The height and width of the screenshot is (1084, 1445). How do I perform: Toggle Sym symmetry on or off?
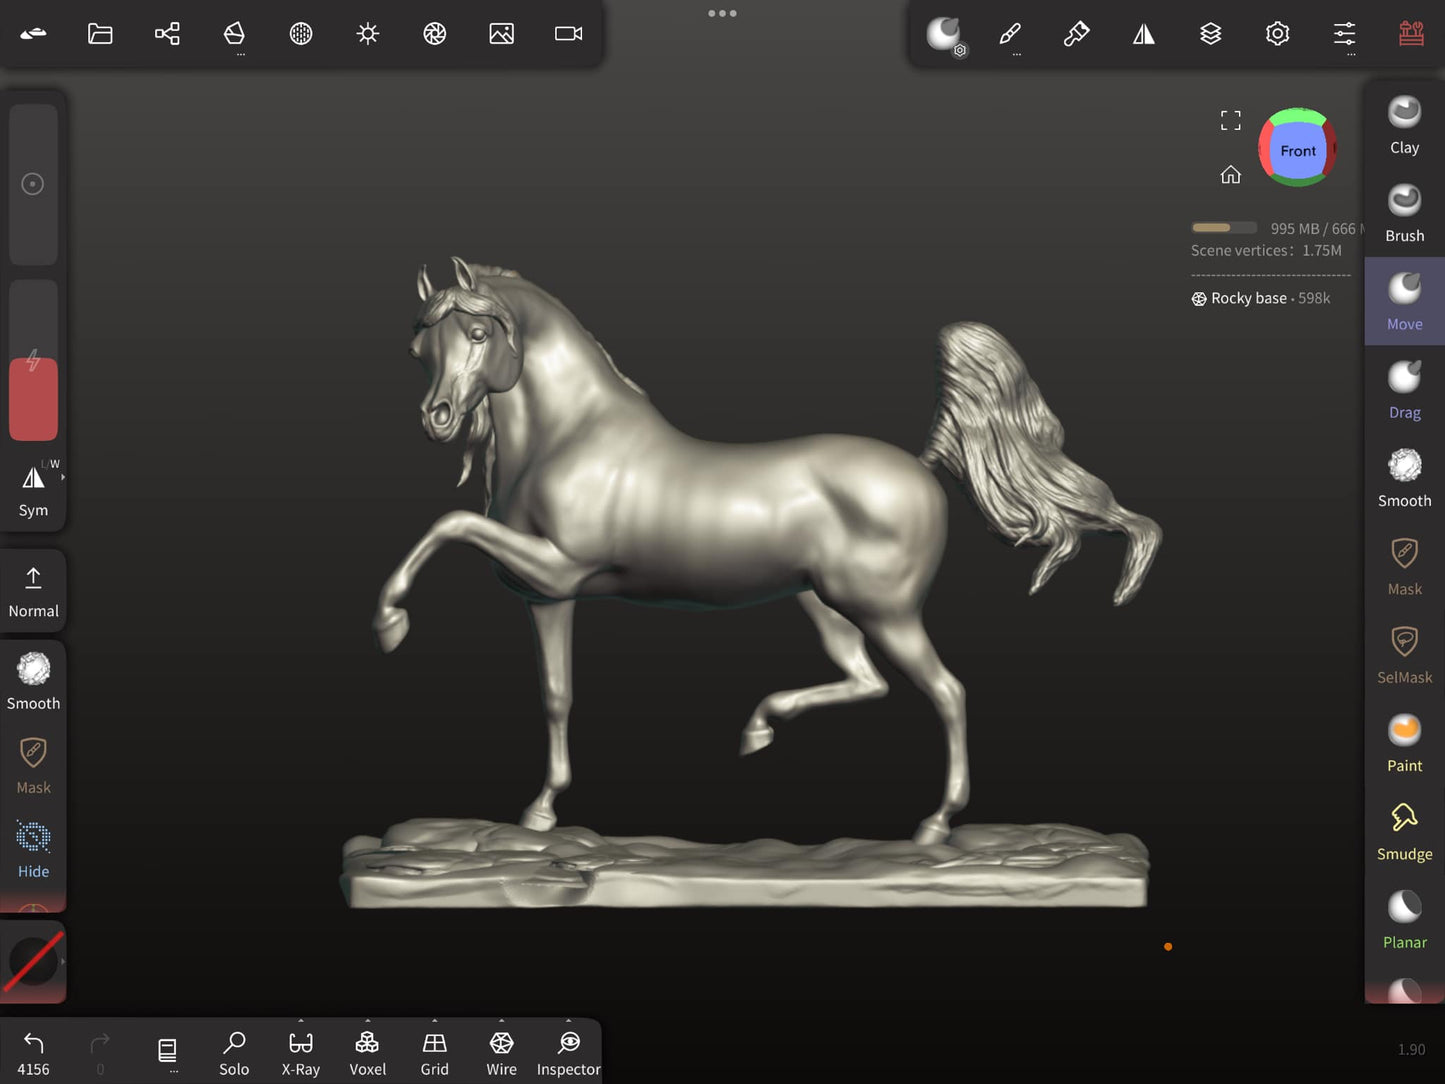click(x=33, y=489)
